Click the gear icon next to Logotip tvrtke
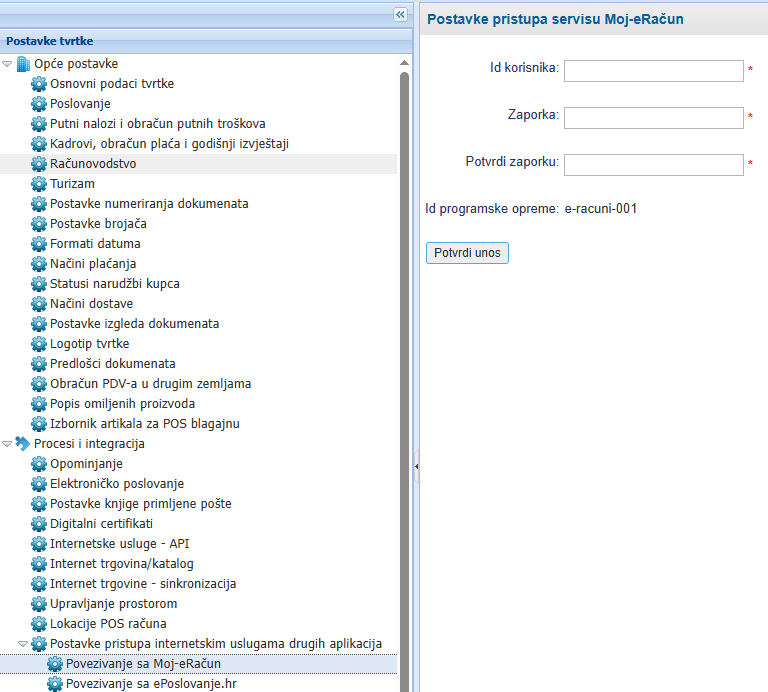 [39, 344]
